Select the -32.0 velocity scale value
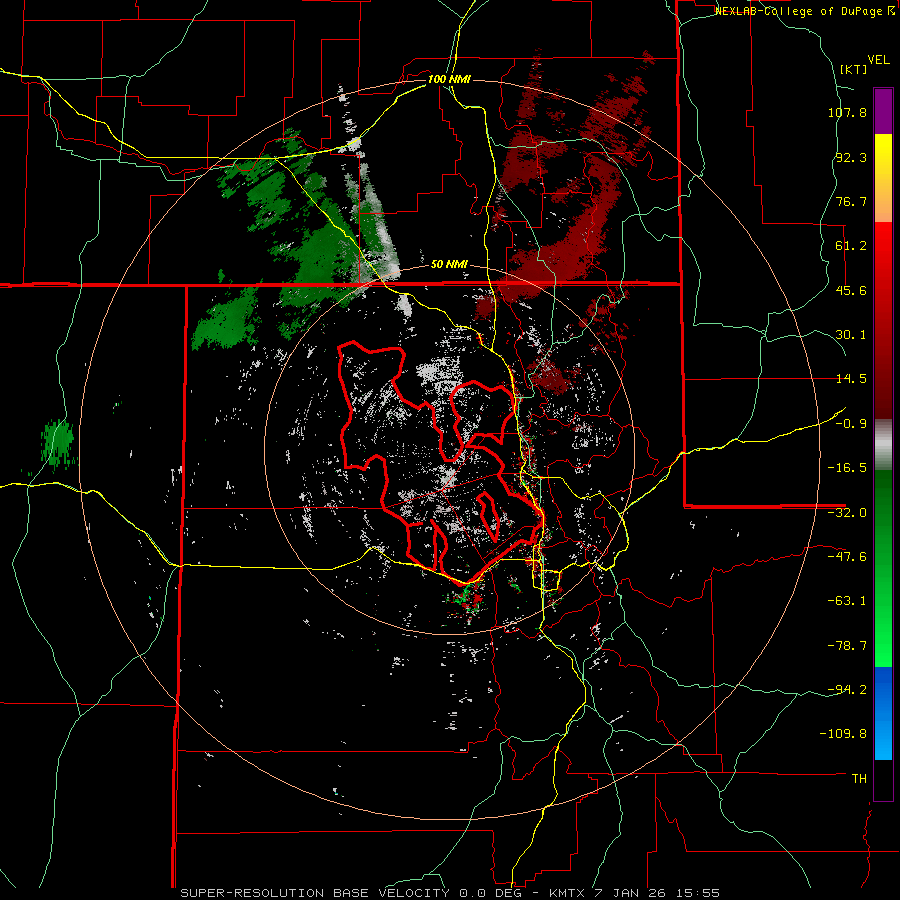 pos(847,513)
